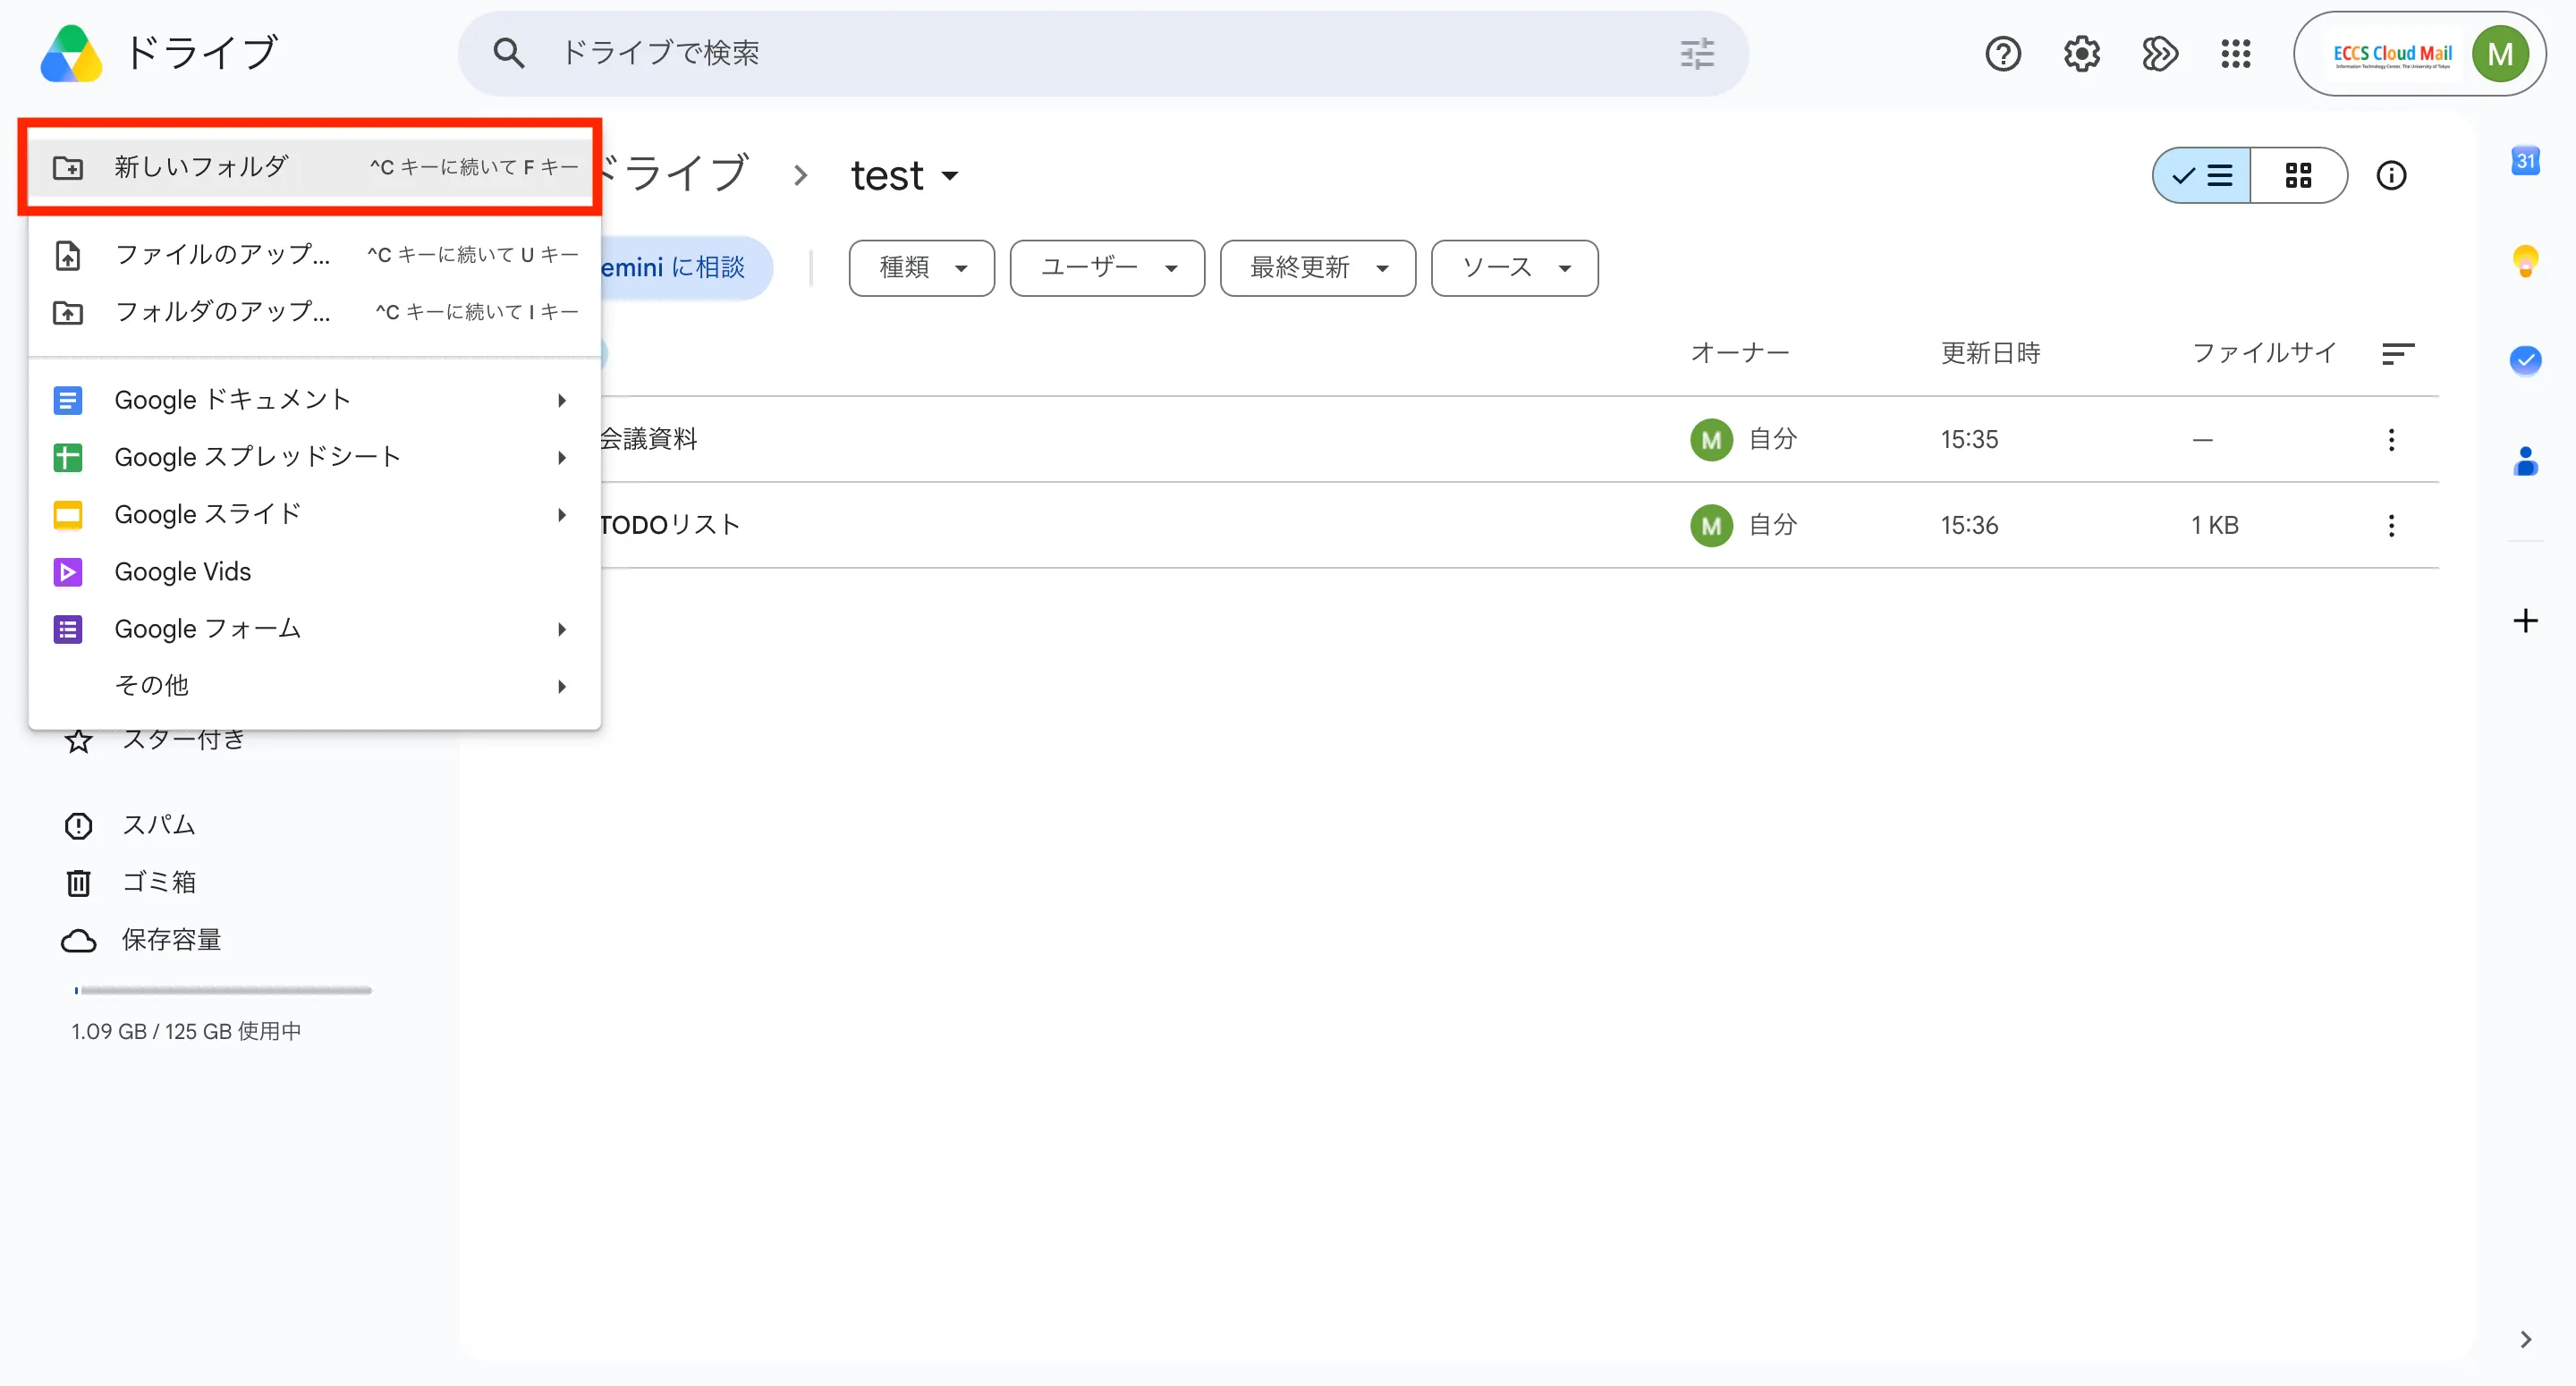Show details info icon
2576x1386 pixels.
tap(2391, 176)
